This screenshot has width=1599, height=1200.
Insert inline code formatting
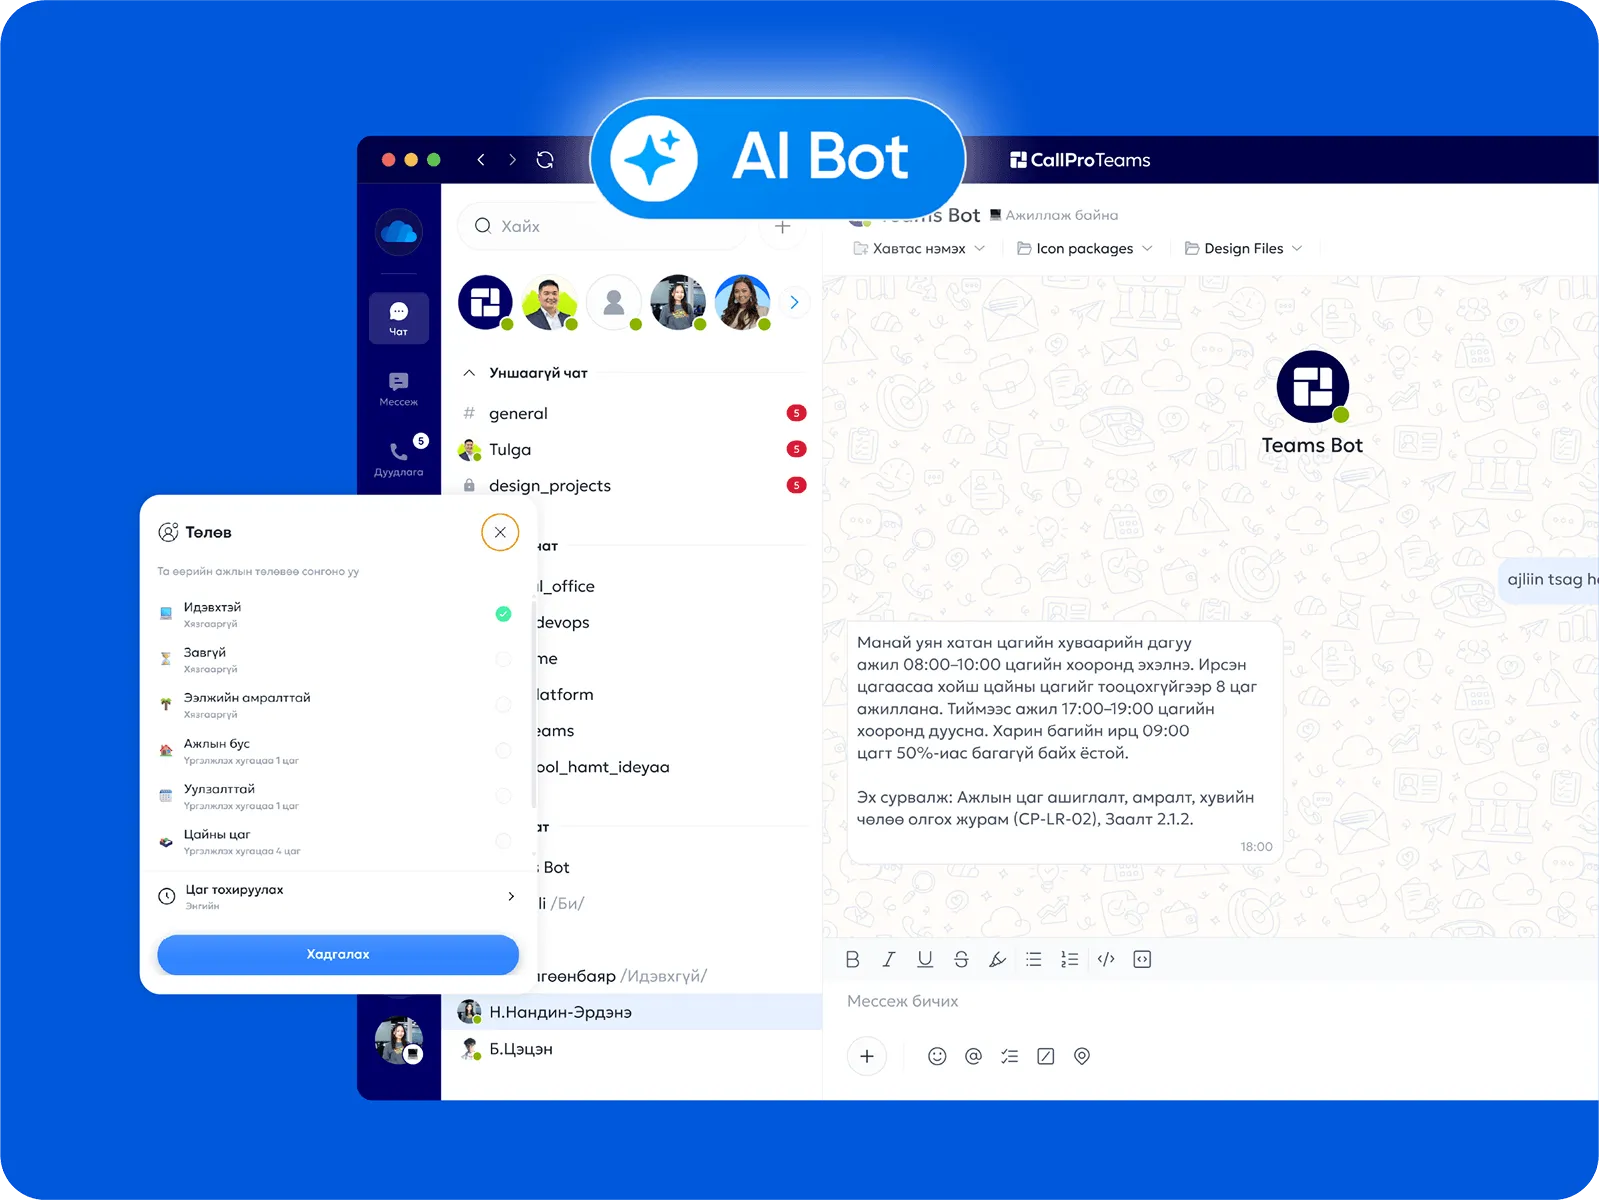[1106, 959]
